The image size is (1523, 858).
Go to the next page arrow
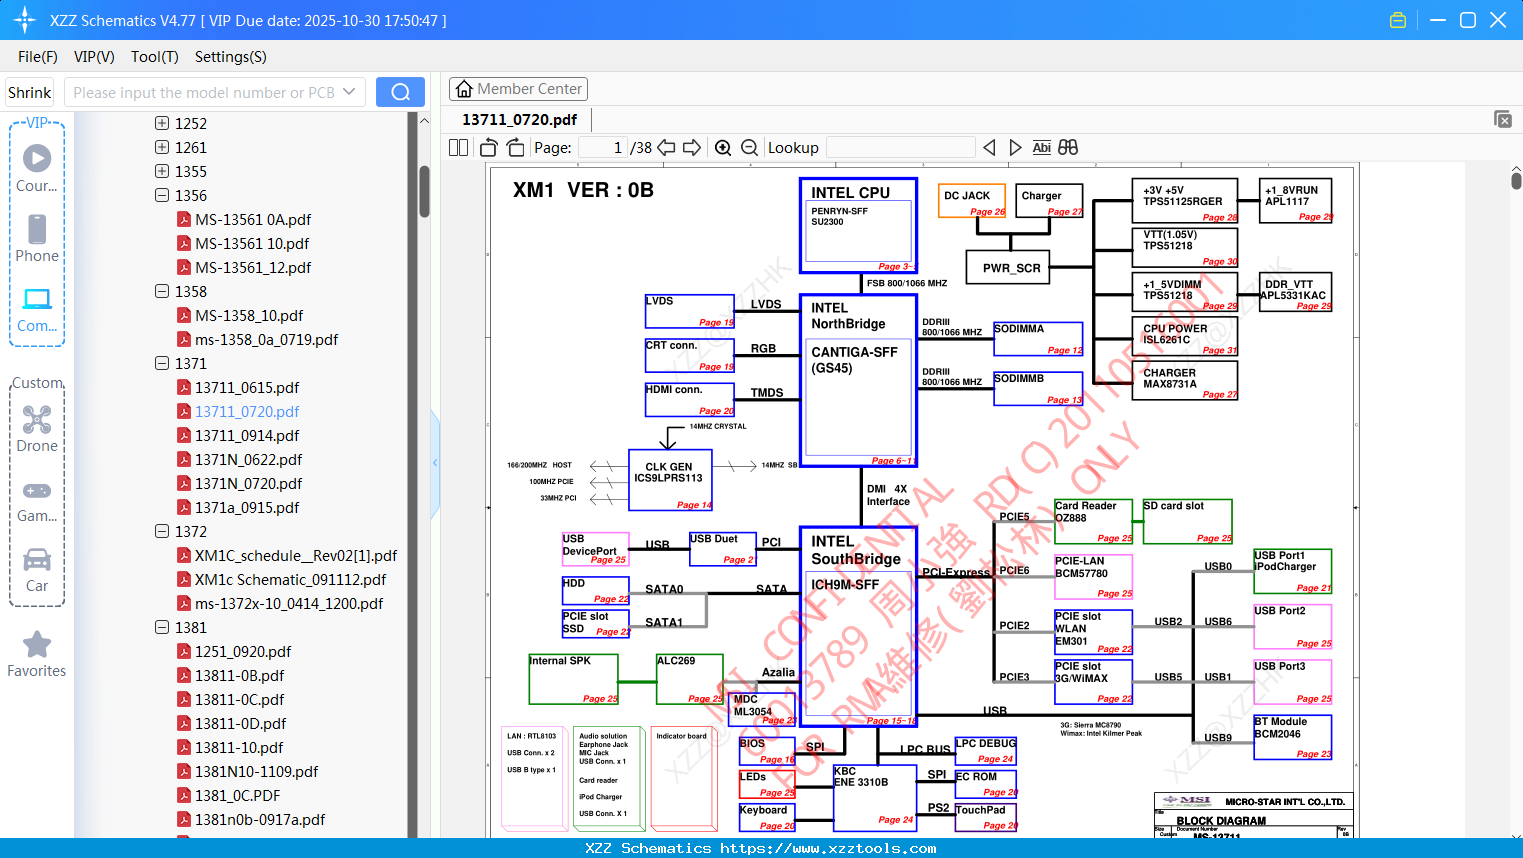pyautogui.click(x=692, y=148)
